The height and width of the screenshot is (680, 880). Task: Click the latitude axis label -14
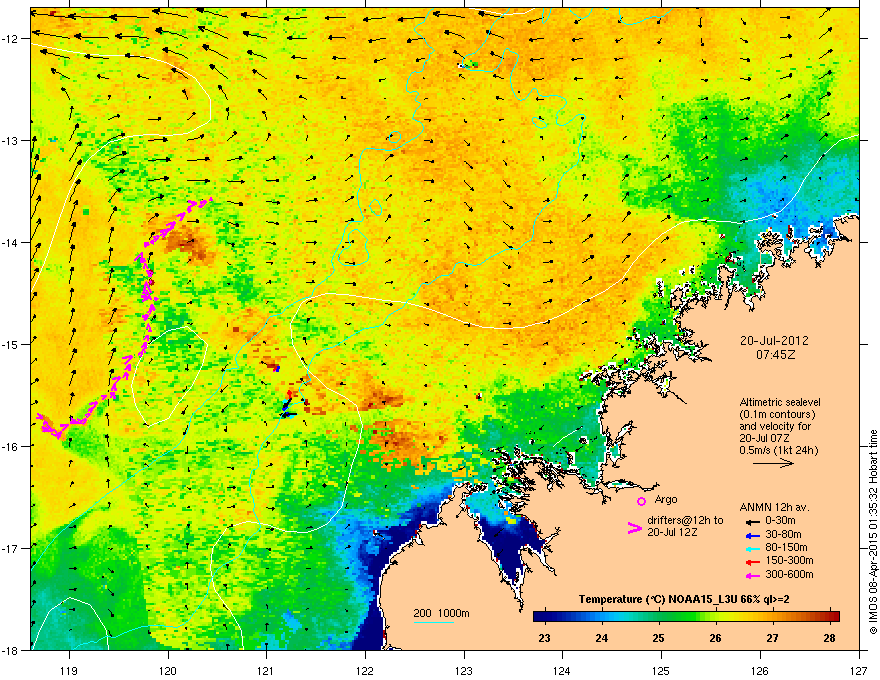[x=10, y=242]
